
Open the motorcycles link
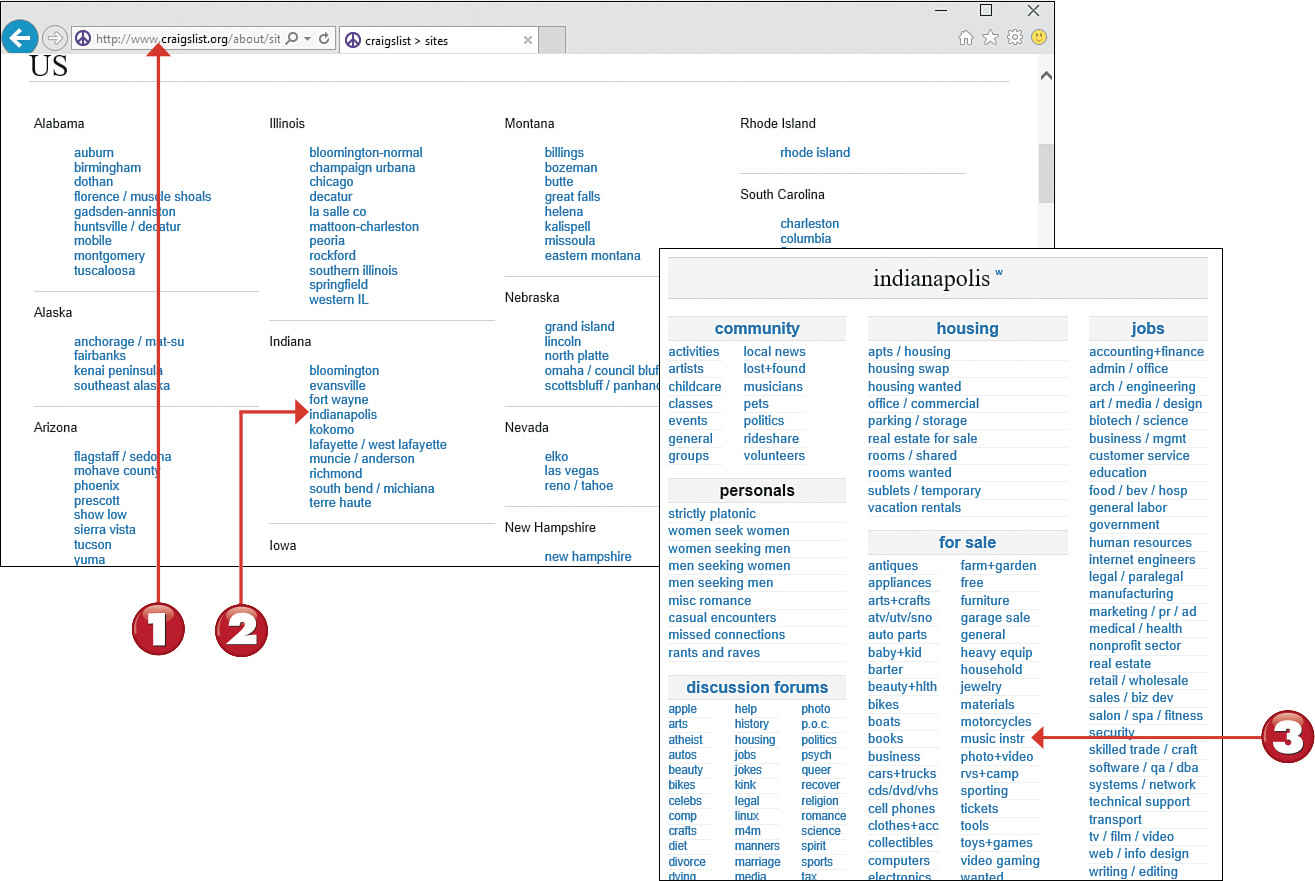[996, 722]
